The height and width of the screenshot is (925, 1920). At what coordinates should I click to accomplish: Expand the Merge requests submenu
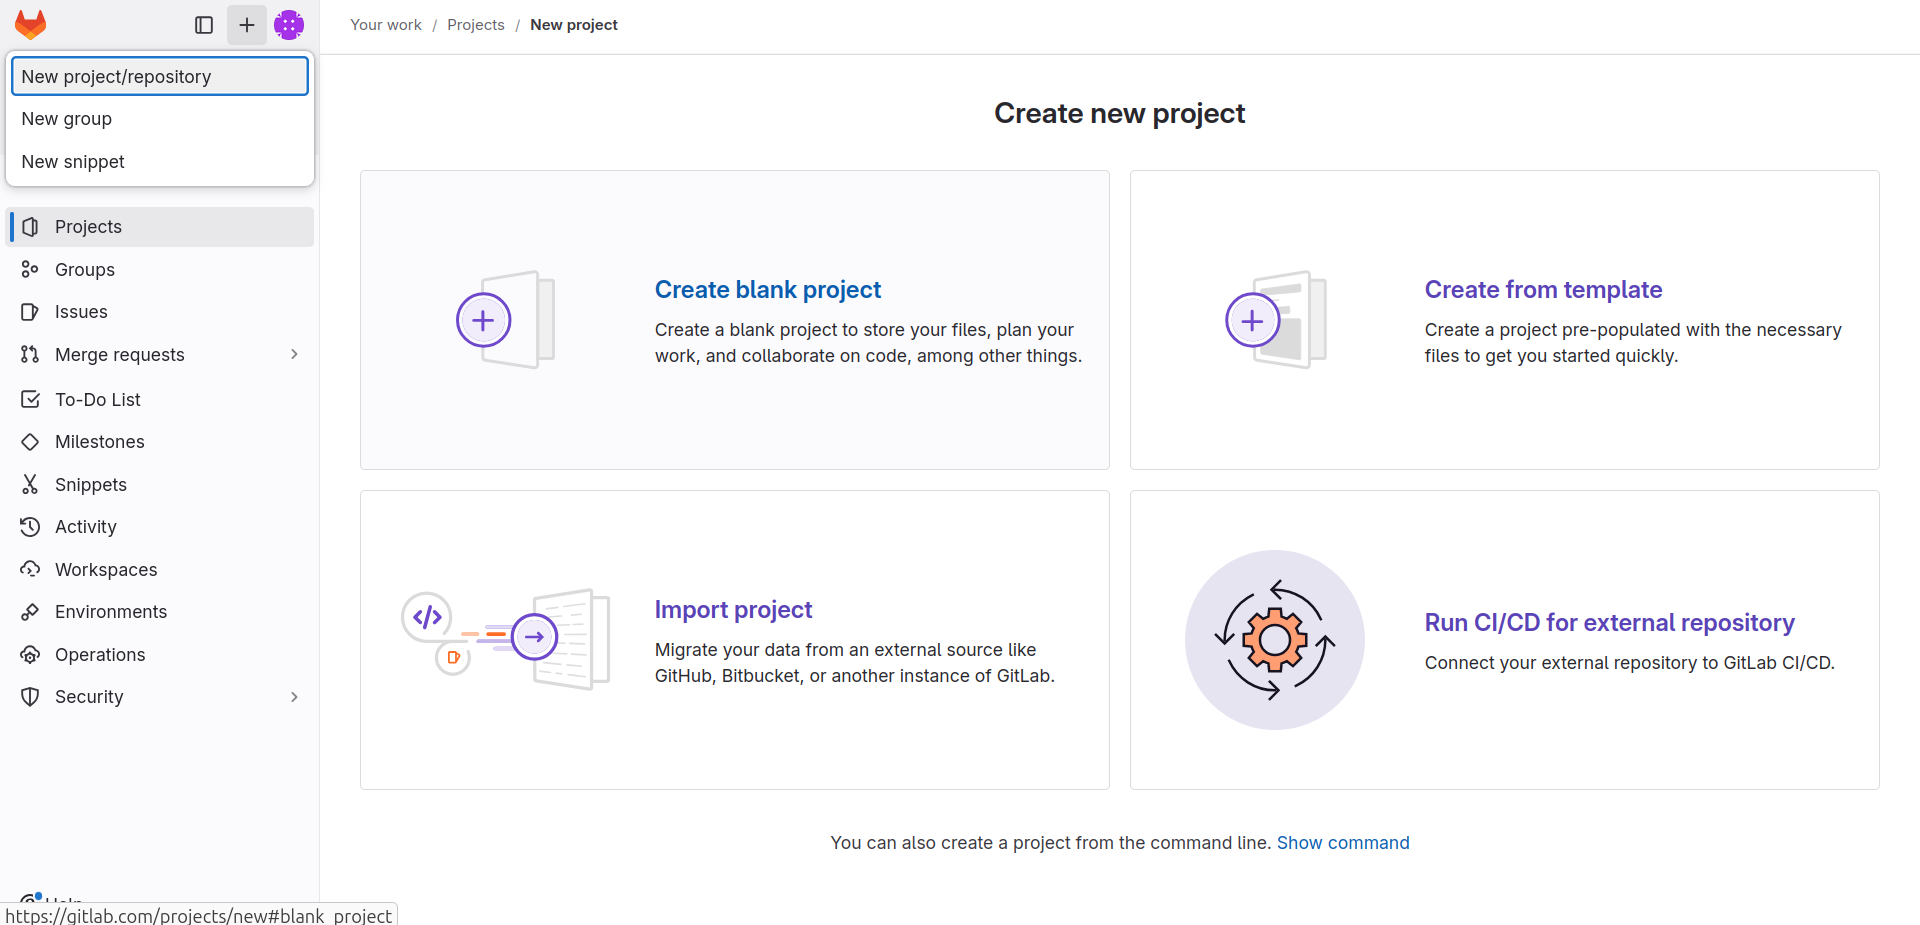coord(293,354)
